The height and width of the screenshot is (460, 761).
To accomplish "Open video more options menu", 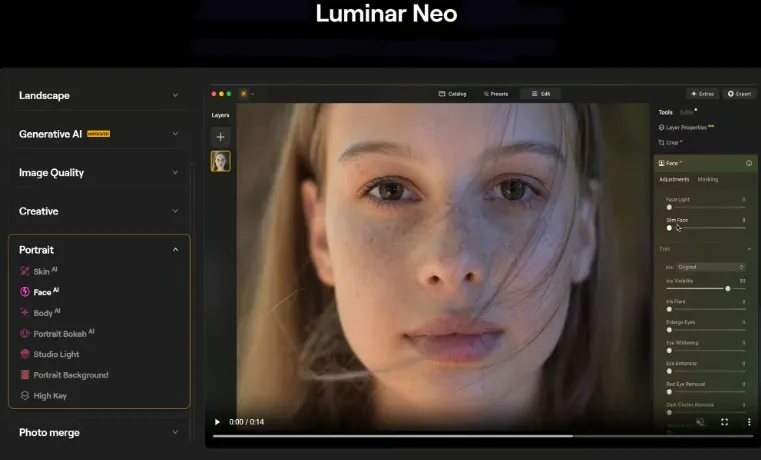I will click(749, 422).
